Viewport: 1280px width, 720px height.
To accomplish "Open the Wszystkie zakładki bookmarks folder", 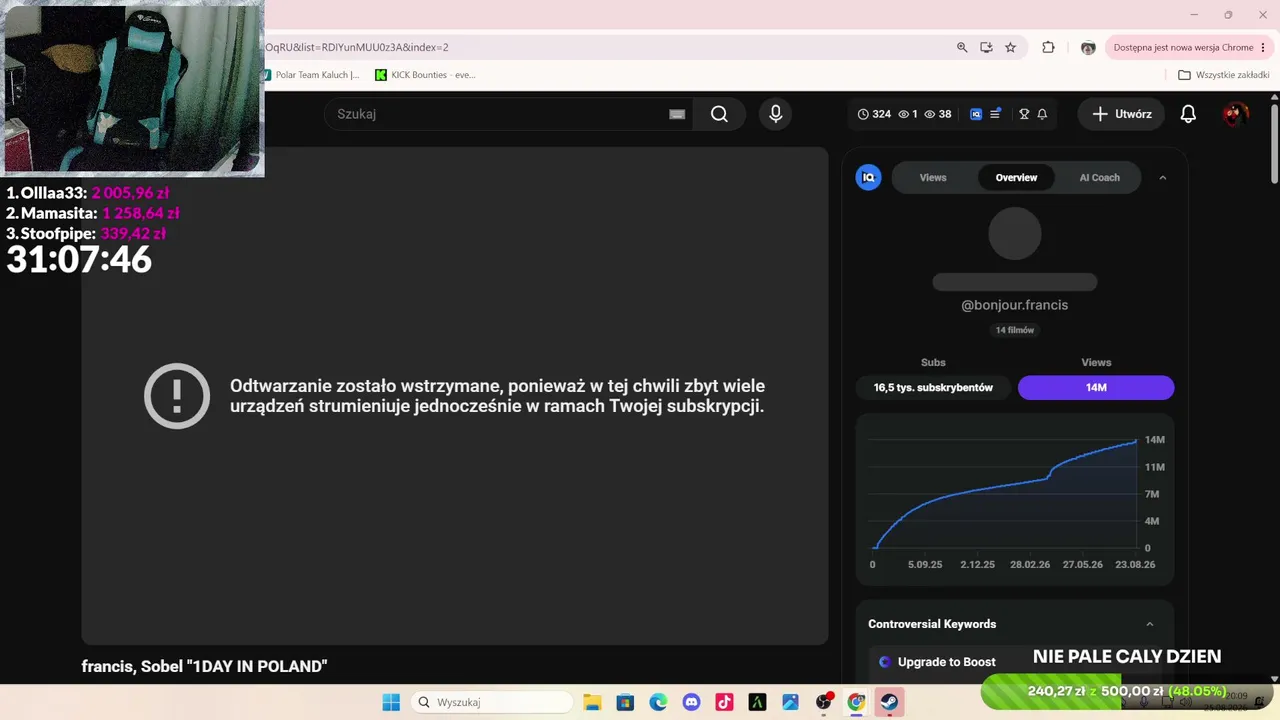I will (1223, 75).
